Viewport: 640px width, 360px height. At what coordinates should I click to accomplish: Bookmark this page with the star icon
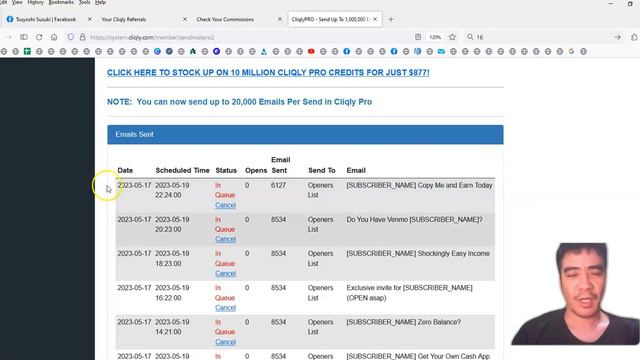(452, 37)
